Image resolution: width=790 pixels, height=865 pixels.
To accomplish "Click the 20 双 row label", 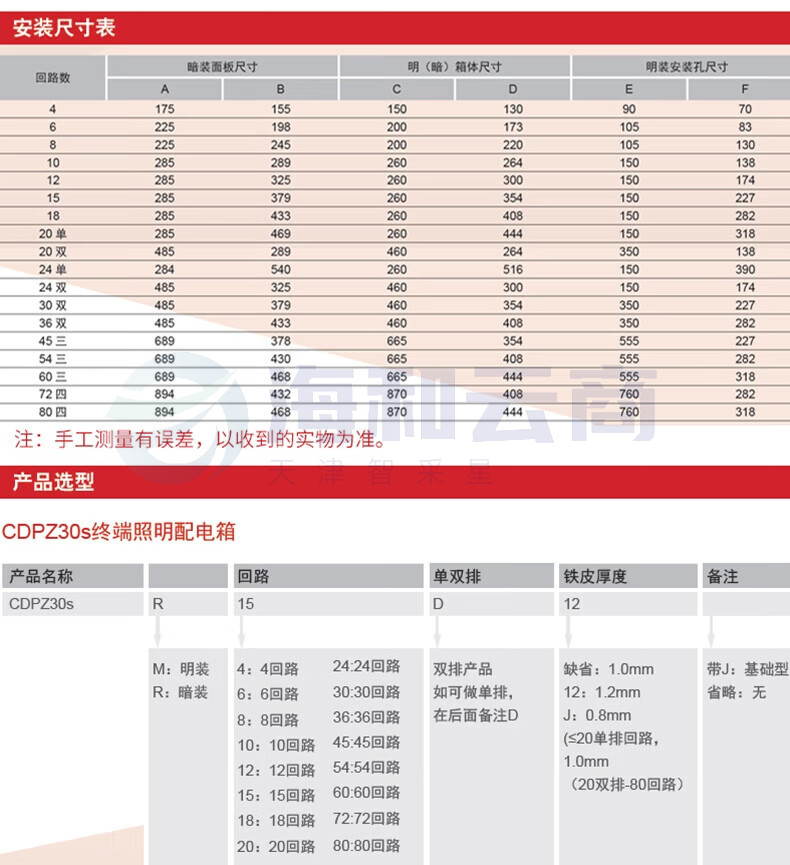I will [52, 252].
